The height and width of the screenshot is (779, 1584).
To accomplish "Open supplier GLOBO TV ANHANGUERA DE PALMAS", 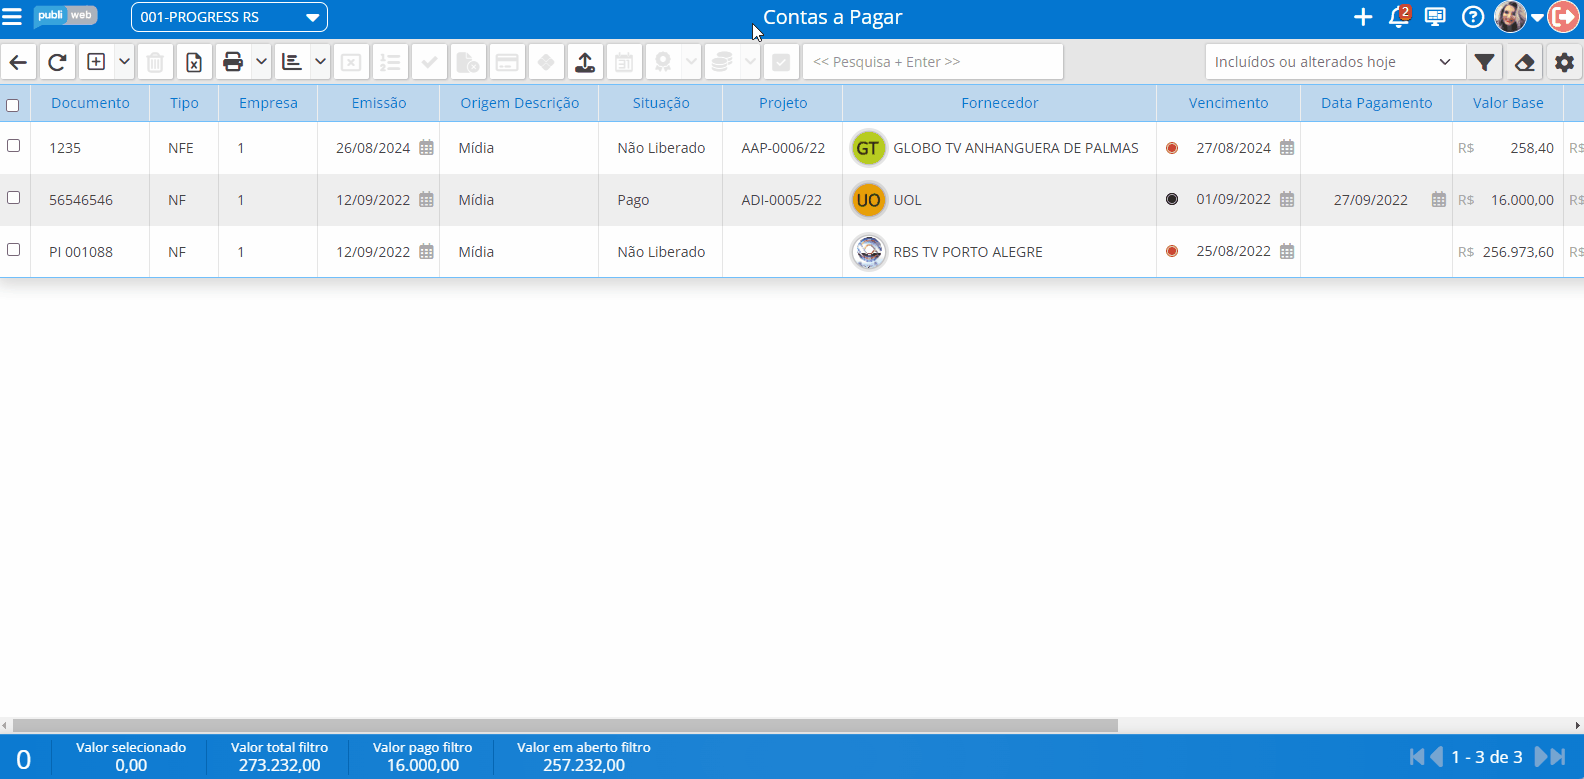I will coord(1016,148).
